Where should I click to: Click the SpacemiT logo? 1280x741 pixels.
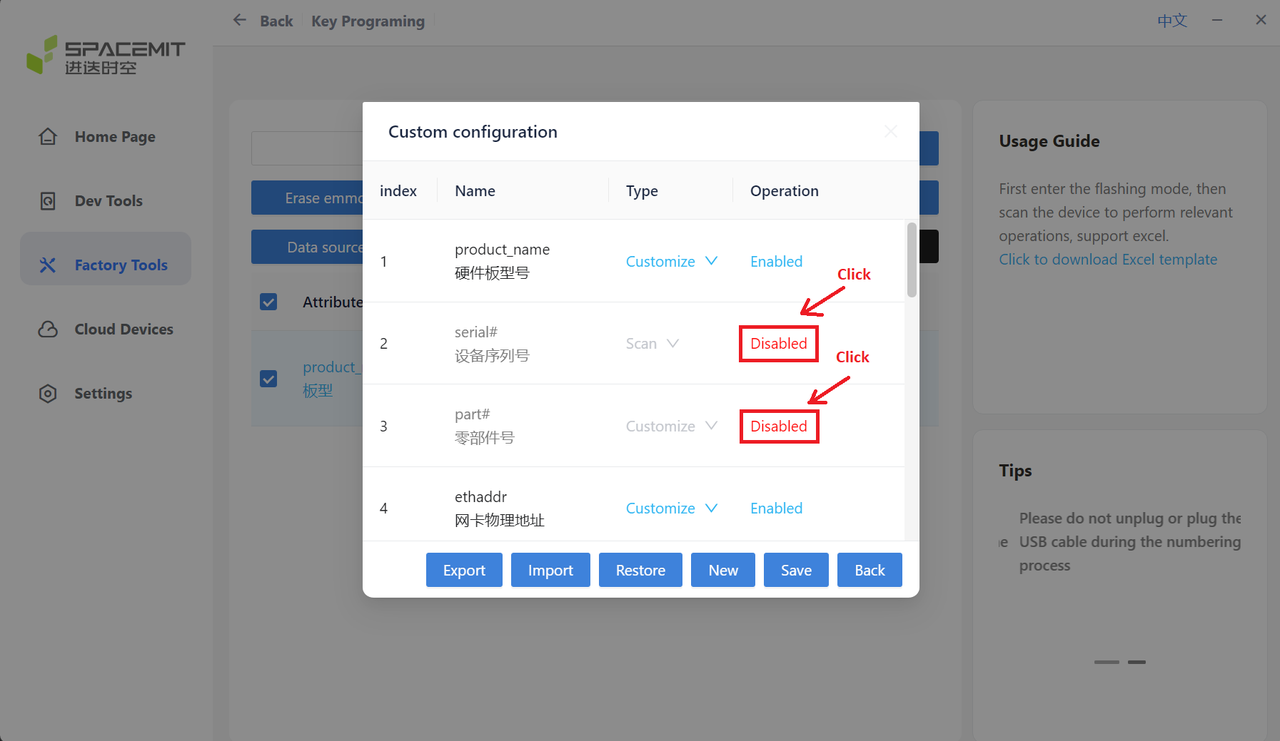(x=105, y=55)
